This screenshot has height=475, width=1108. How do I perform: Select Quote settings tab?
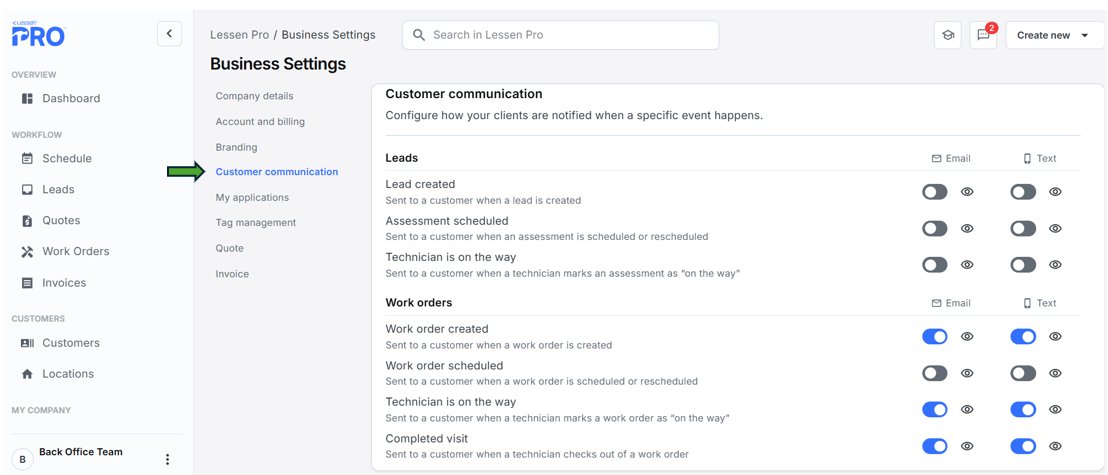[230, 248]
